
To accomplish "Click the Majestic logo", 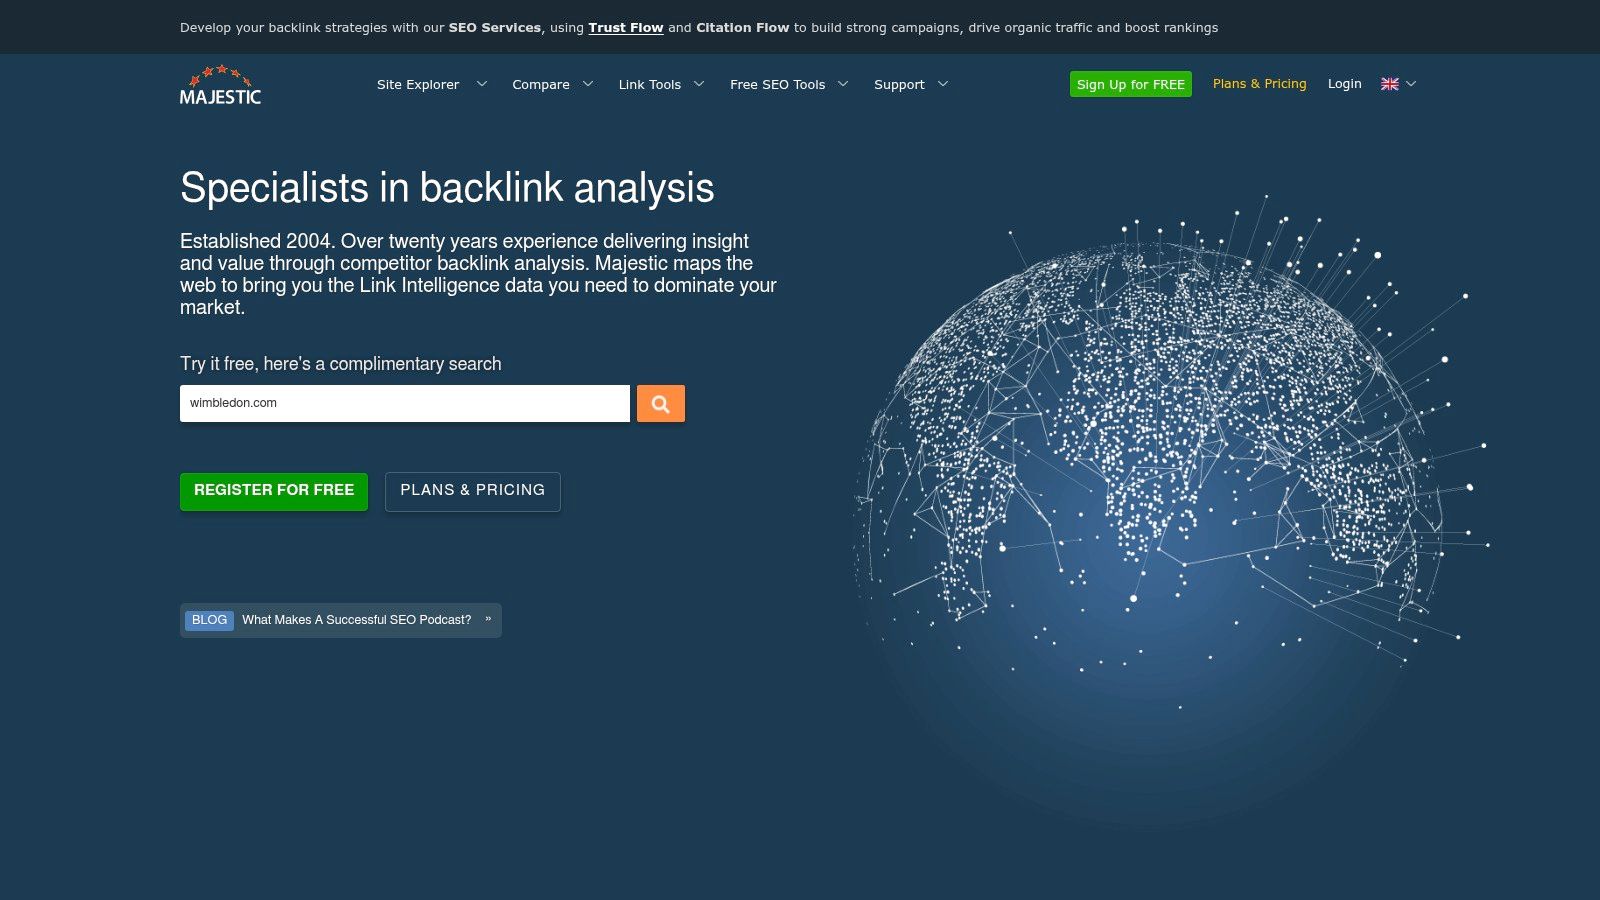I will [x=220, y=85].
